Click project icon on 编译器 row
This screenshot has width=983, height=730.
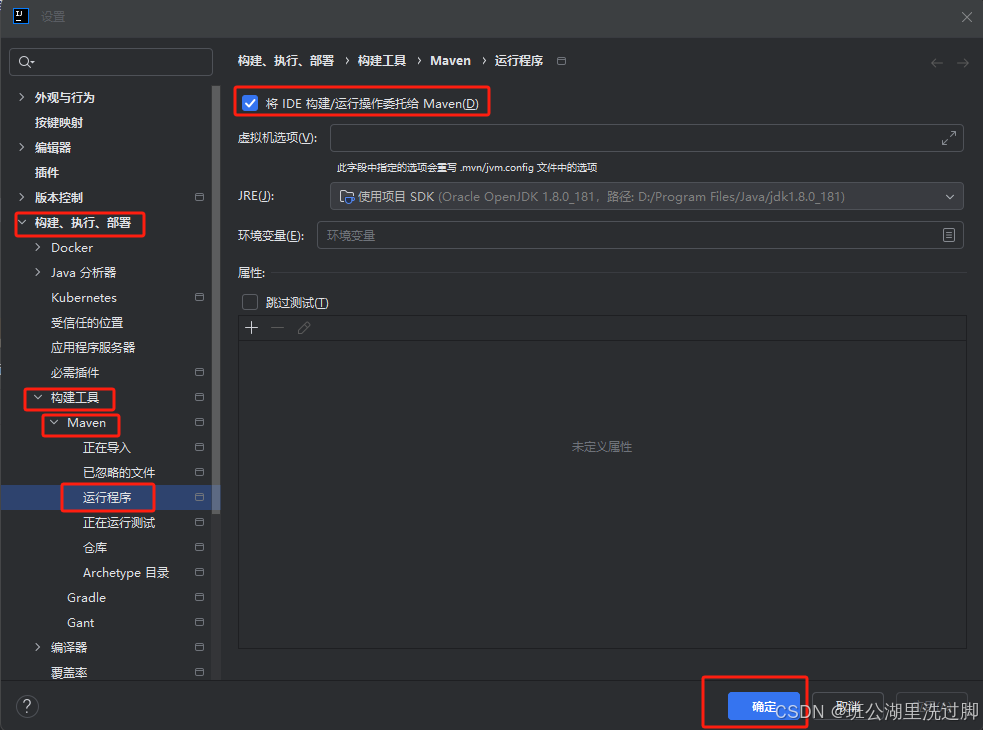(199, 647)
